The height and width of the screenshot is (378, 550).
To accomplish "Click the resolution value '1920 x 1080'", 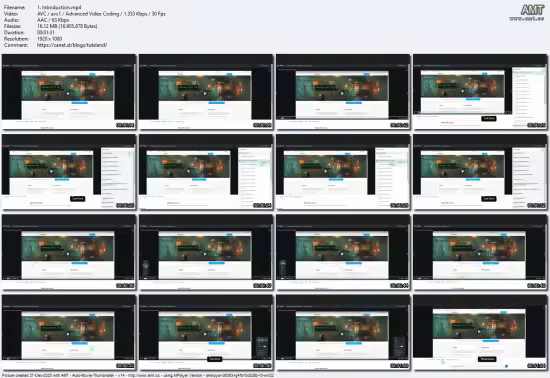I will [x=49, y=39].
